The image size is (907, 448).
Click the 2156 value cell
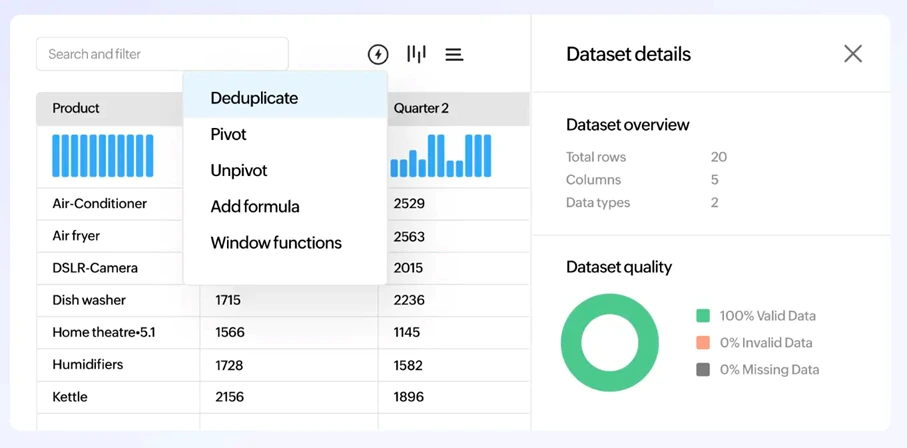(x=289, y=397)
